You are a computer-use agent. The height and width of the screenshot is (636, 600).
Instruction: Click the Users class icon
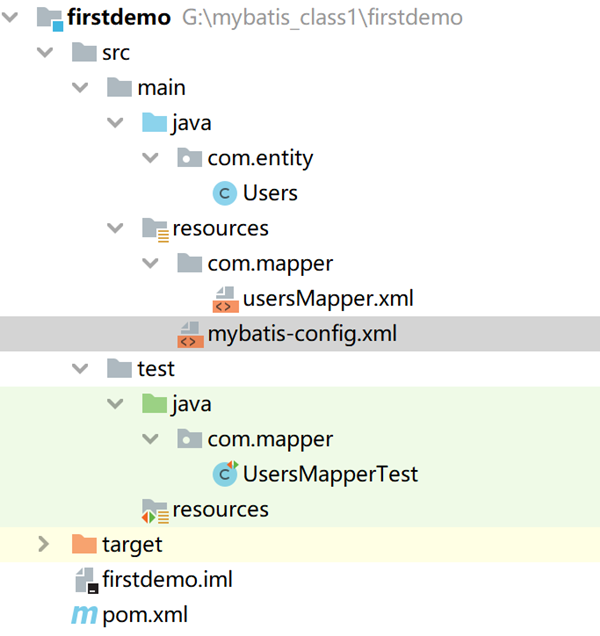click(225, 193)
